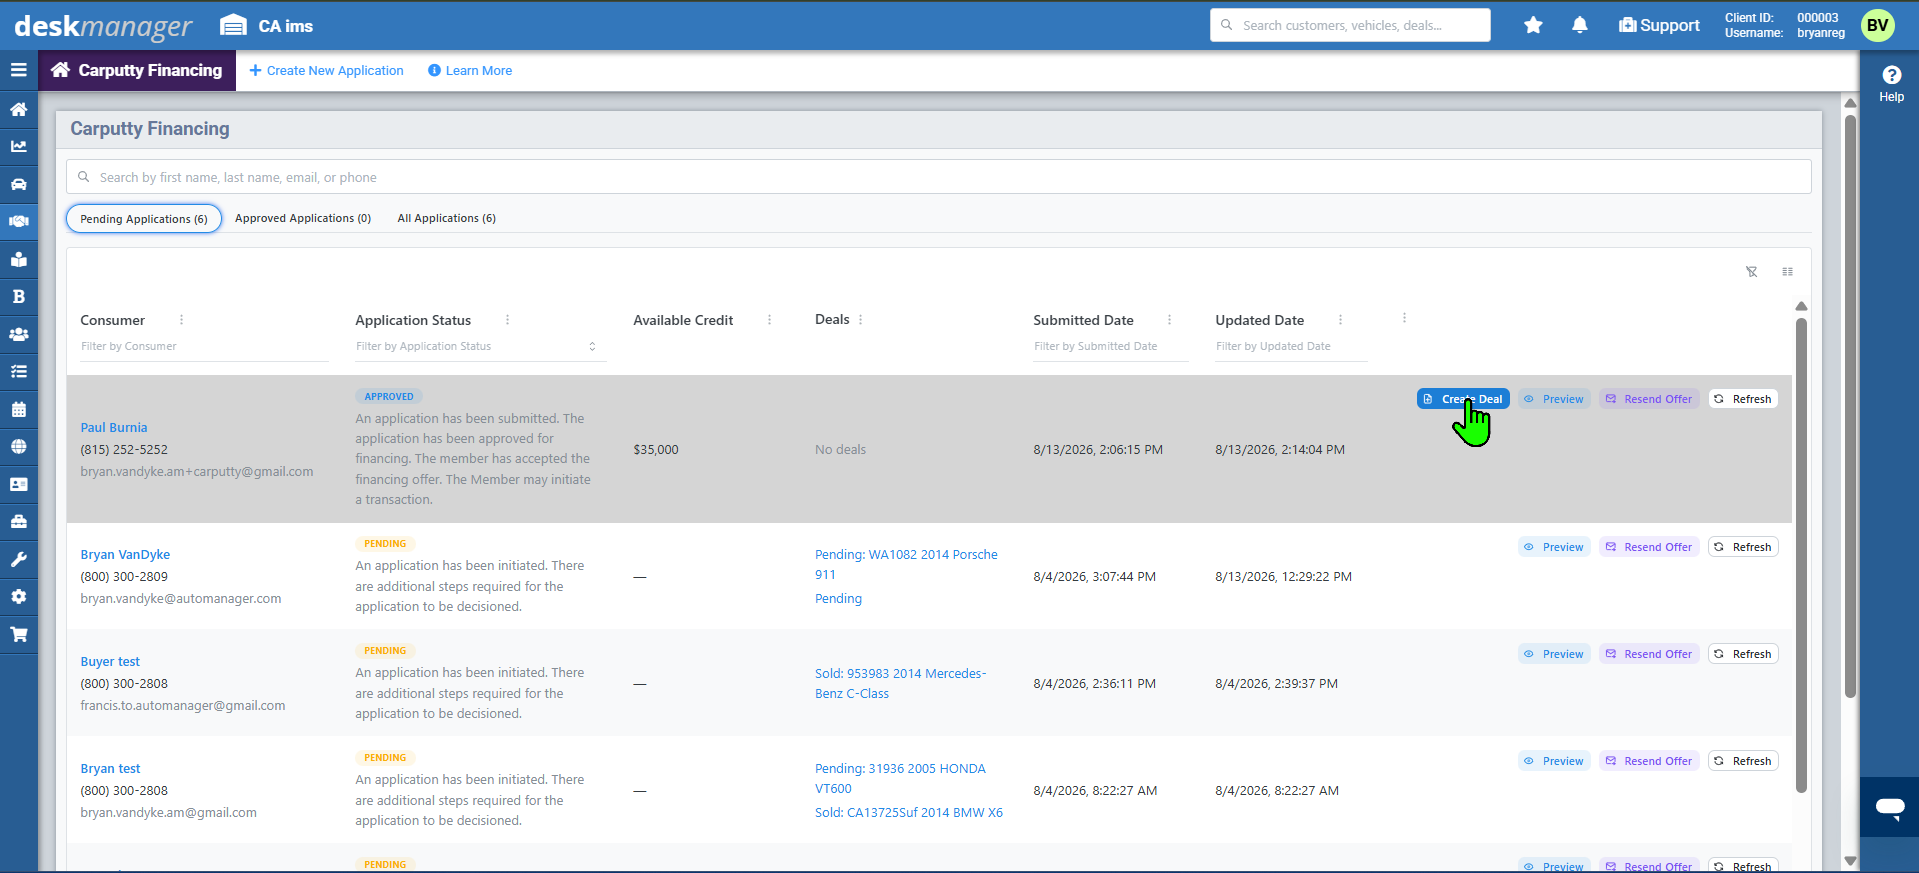Open the Learn More link

click(x=470, y=70)
